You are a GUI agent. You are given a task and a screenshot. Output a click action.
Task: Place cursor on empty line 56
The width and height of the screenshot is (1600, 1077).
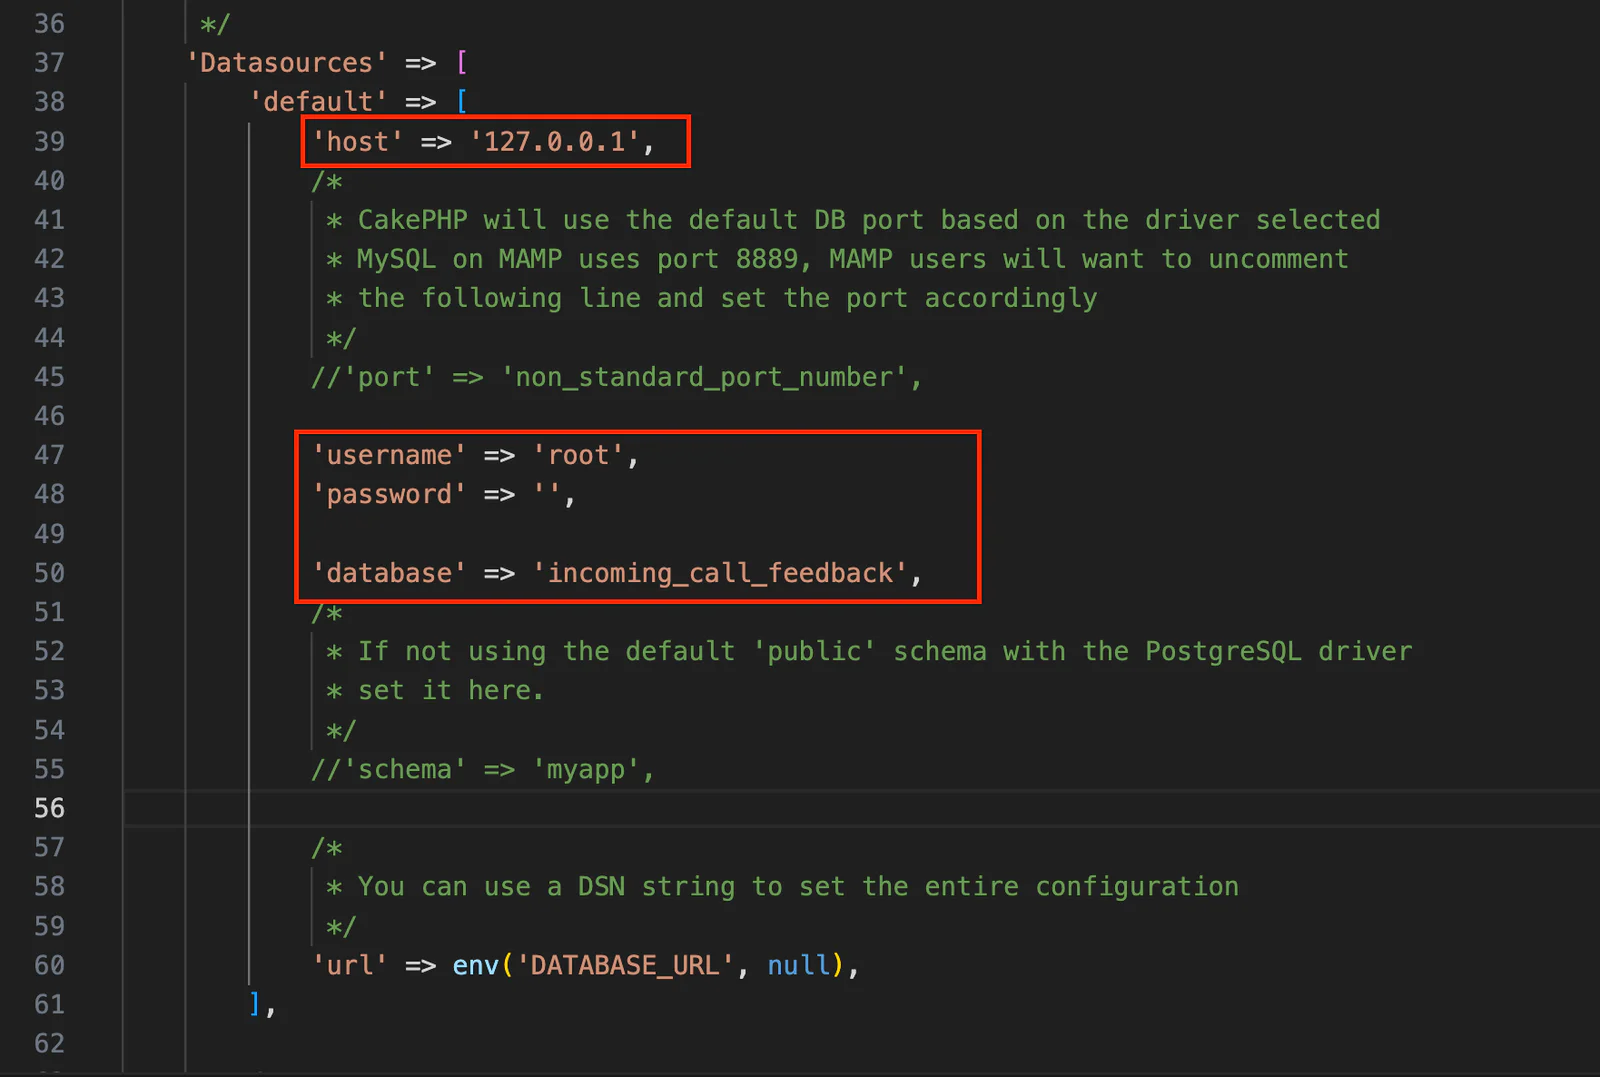860,808
